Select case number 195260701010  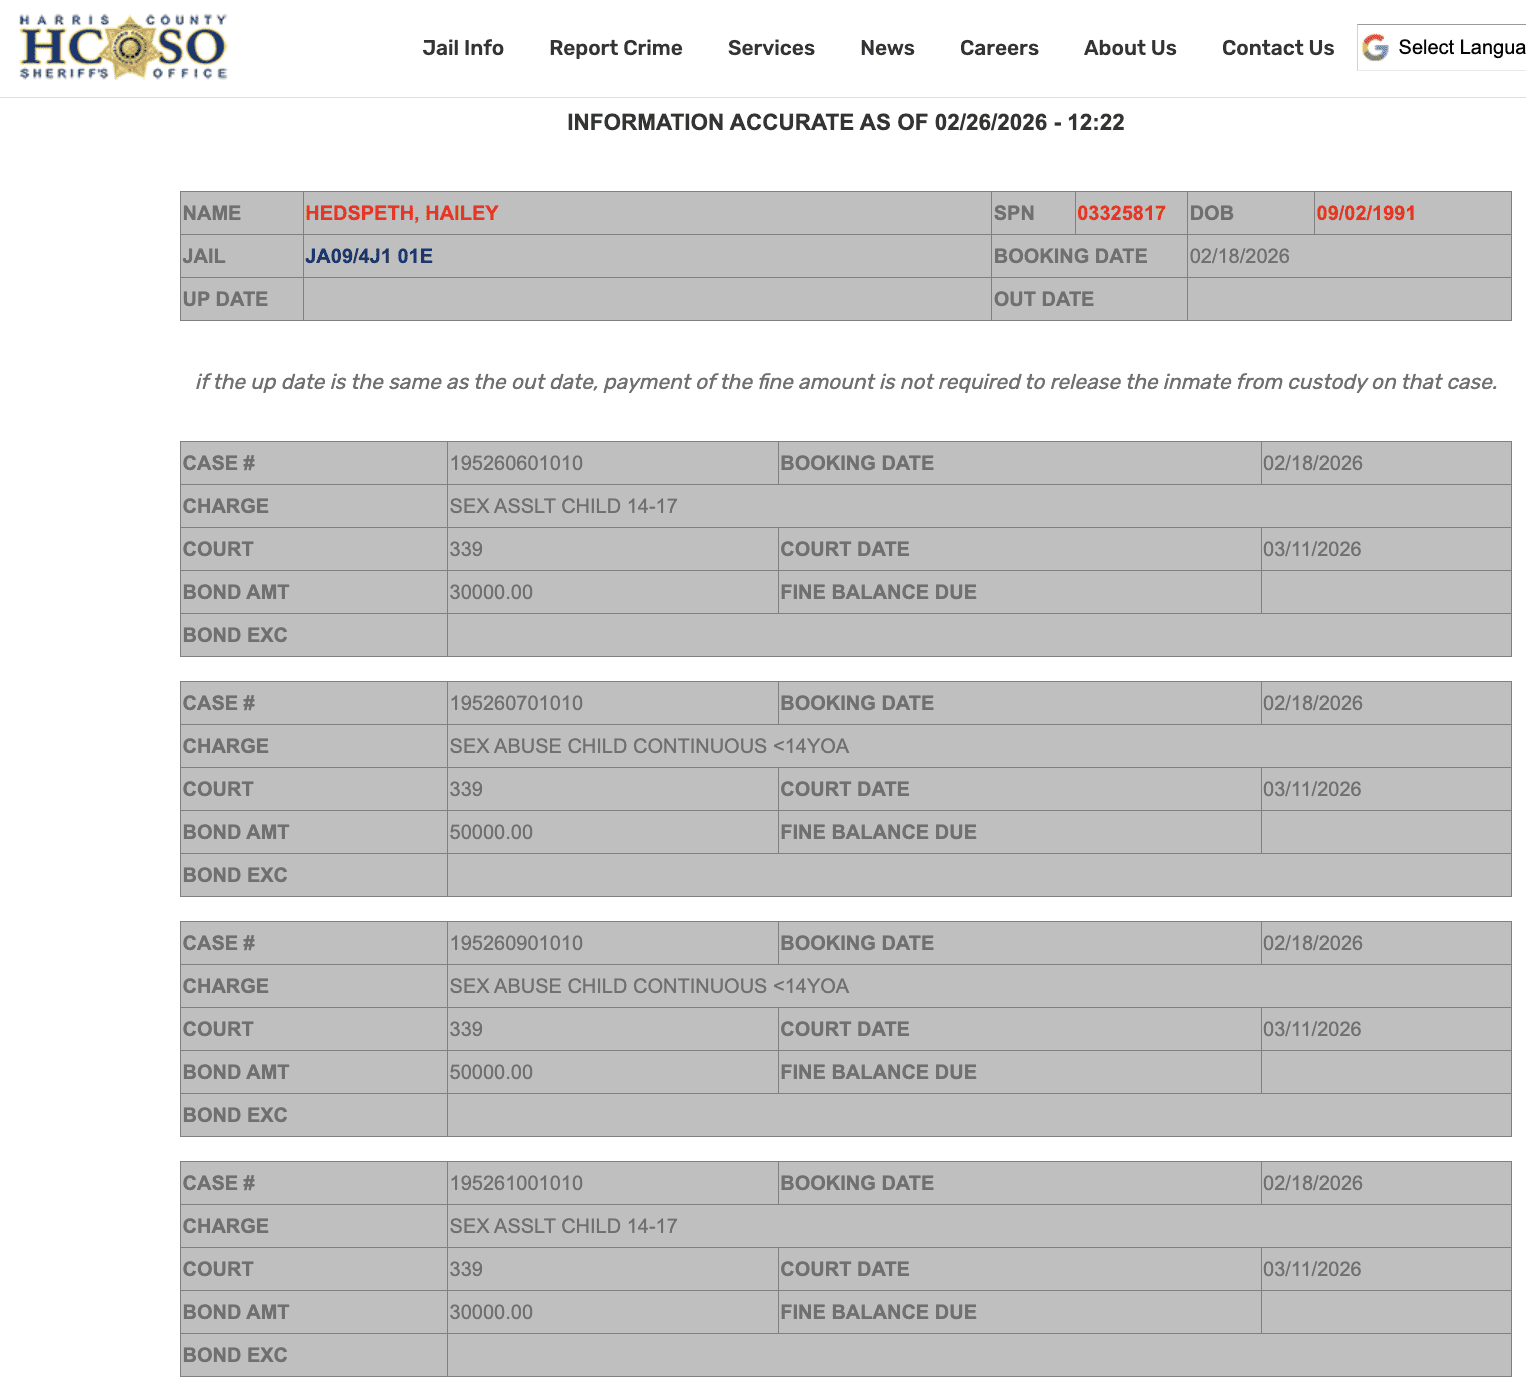(515, 703)
